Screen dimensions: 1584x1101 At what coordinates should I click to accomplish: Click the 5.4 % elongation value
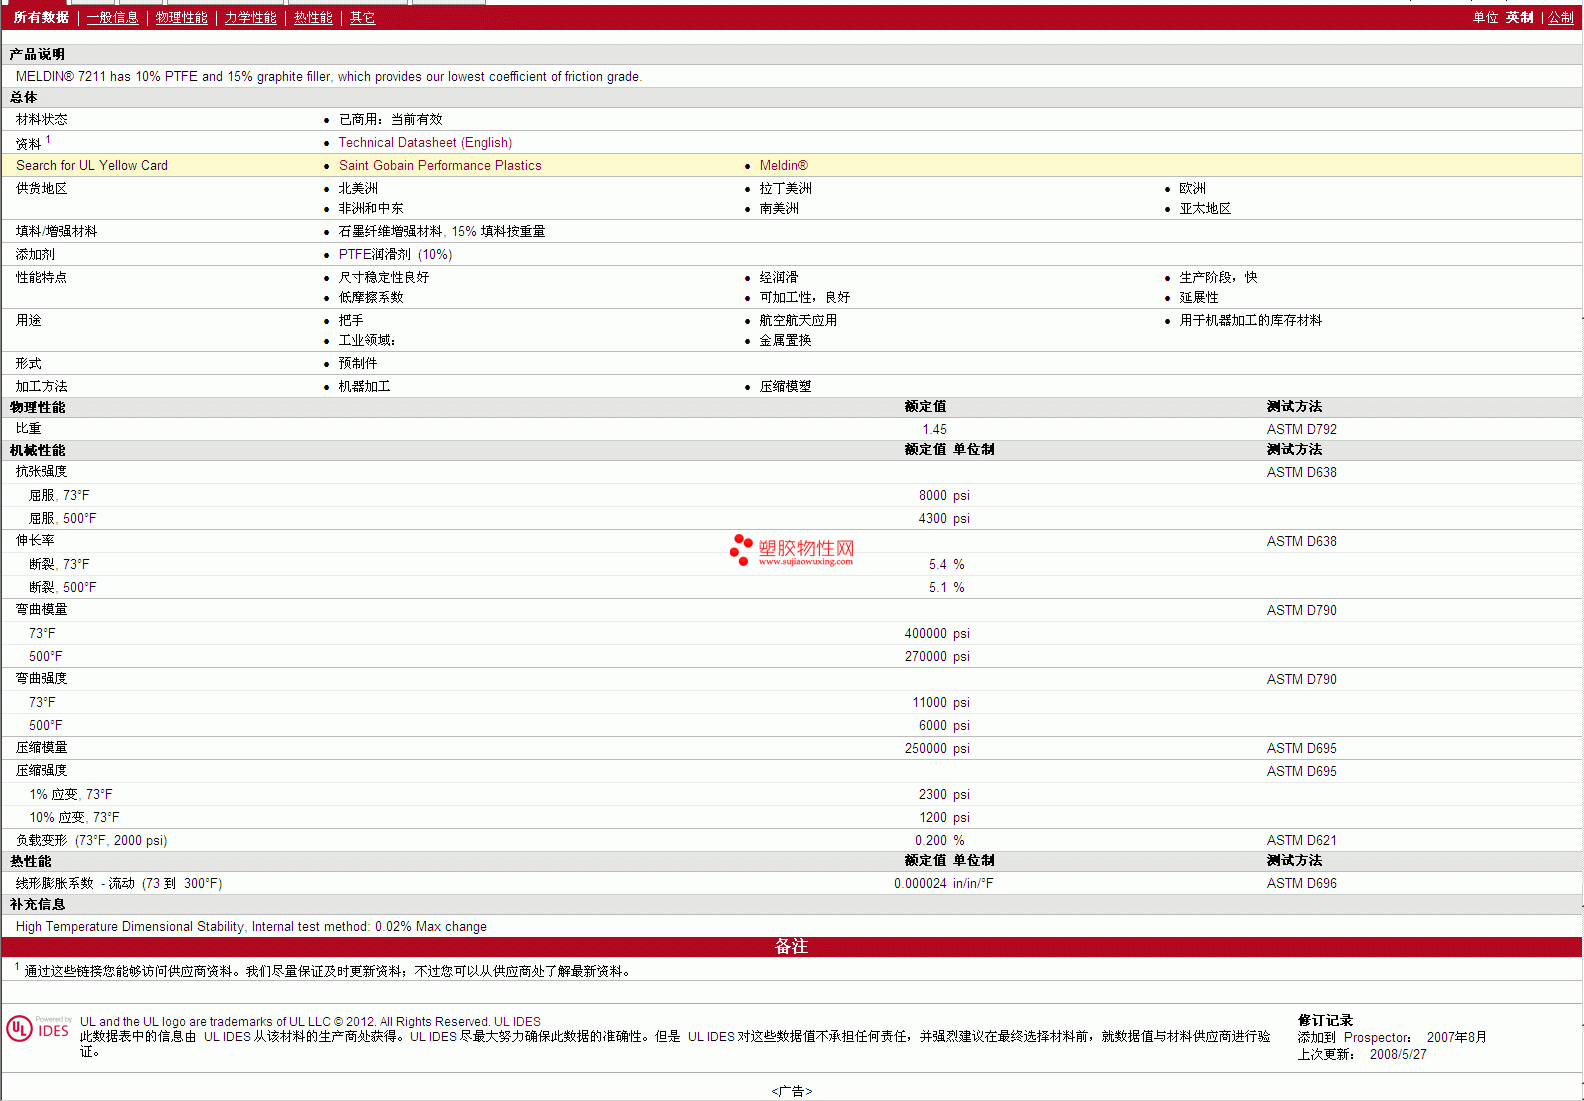point(946,565)
